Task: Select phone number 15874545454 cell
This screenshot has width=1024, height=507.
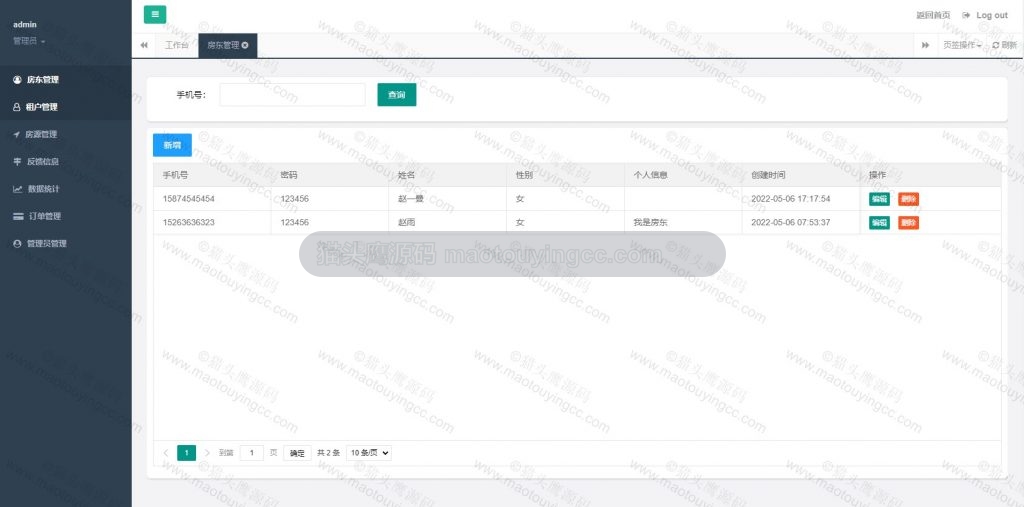Action: (212, 199)
